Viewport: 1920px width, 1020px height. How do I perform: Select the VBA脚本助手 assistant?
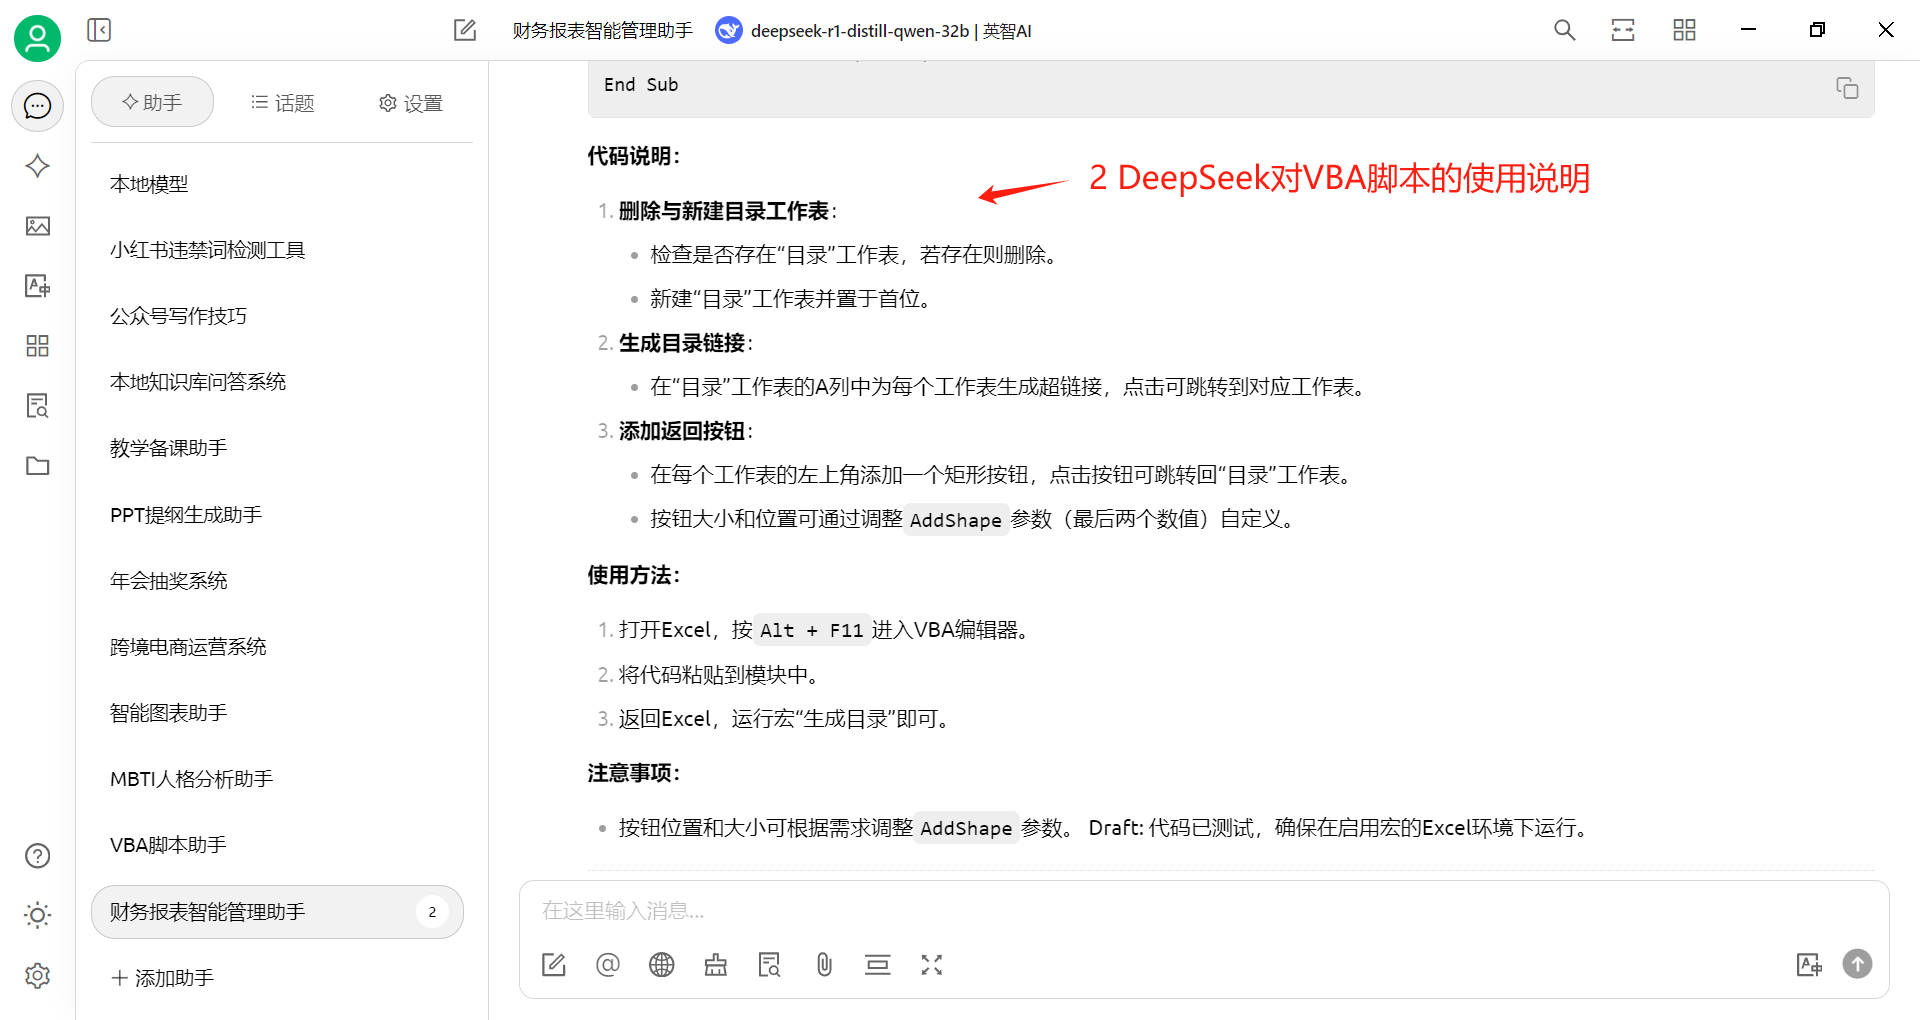(x=277, y=845)
